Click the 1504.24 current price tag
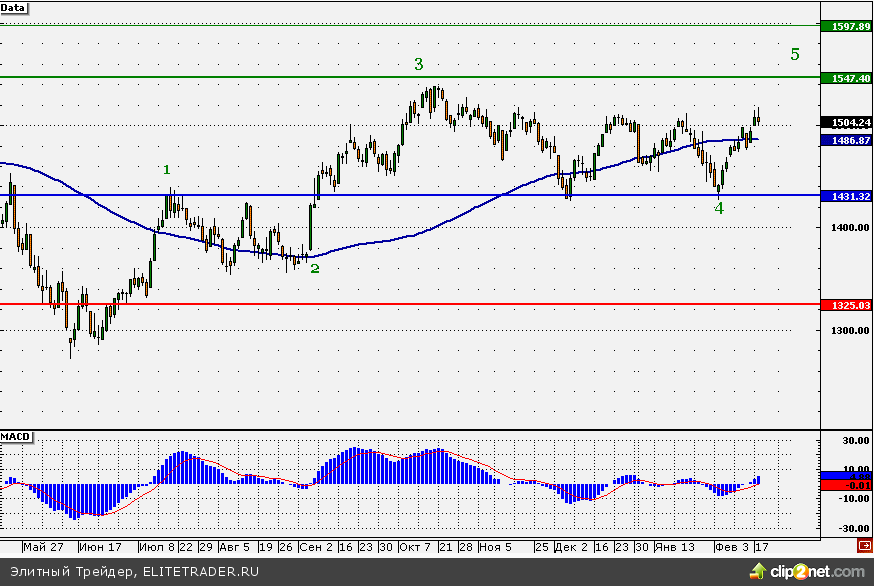 pos(845,122)
